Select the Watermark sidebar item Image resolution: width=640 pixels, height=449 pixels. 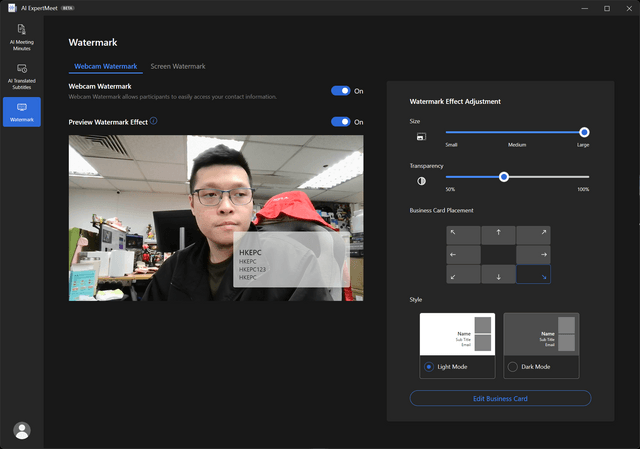[22, 112]
